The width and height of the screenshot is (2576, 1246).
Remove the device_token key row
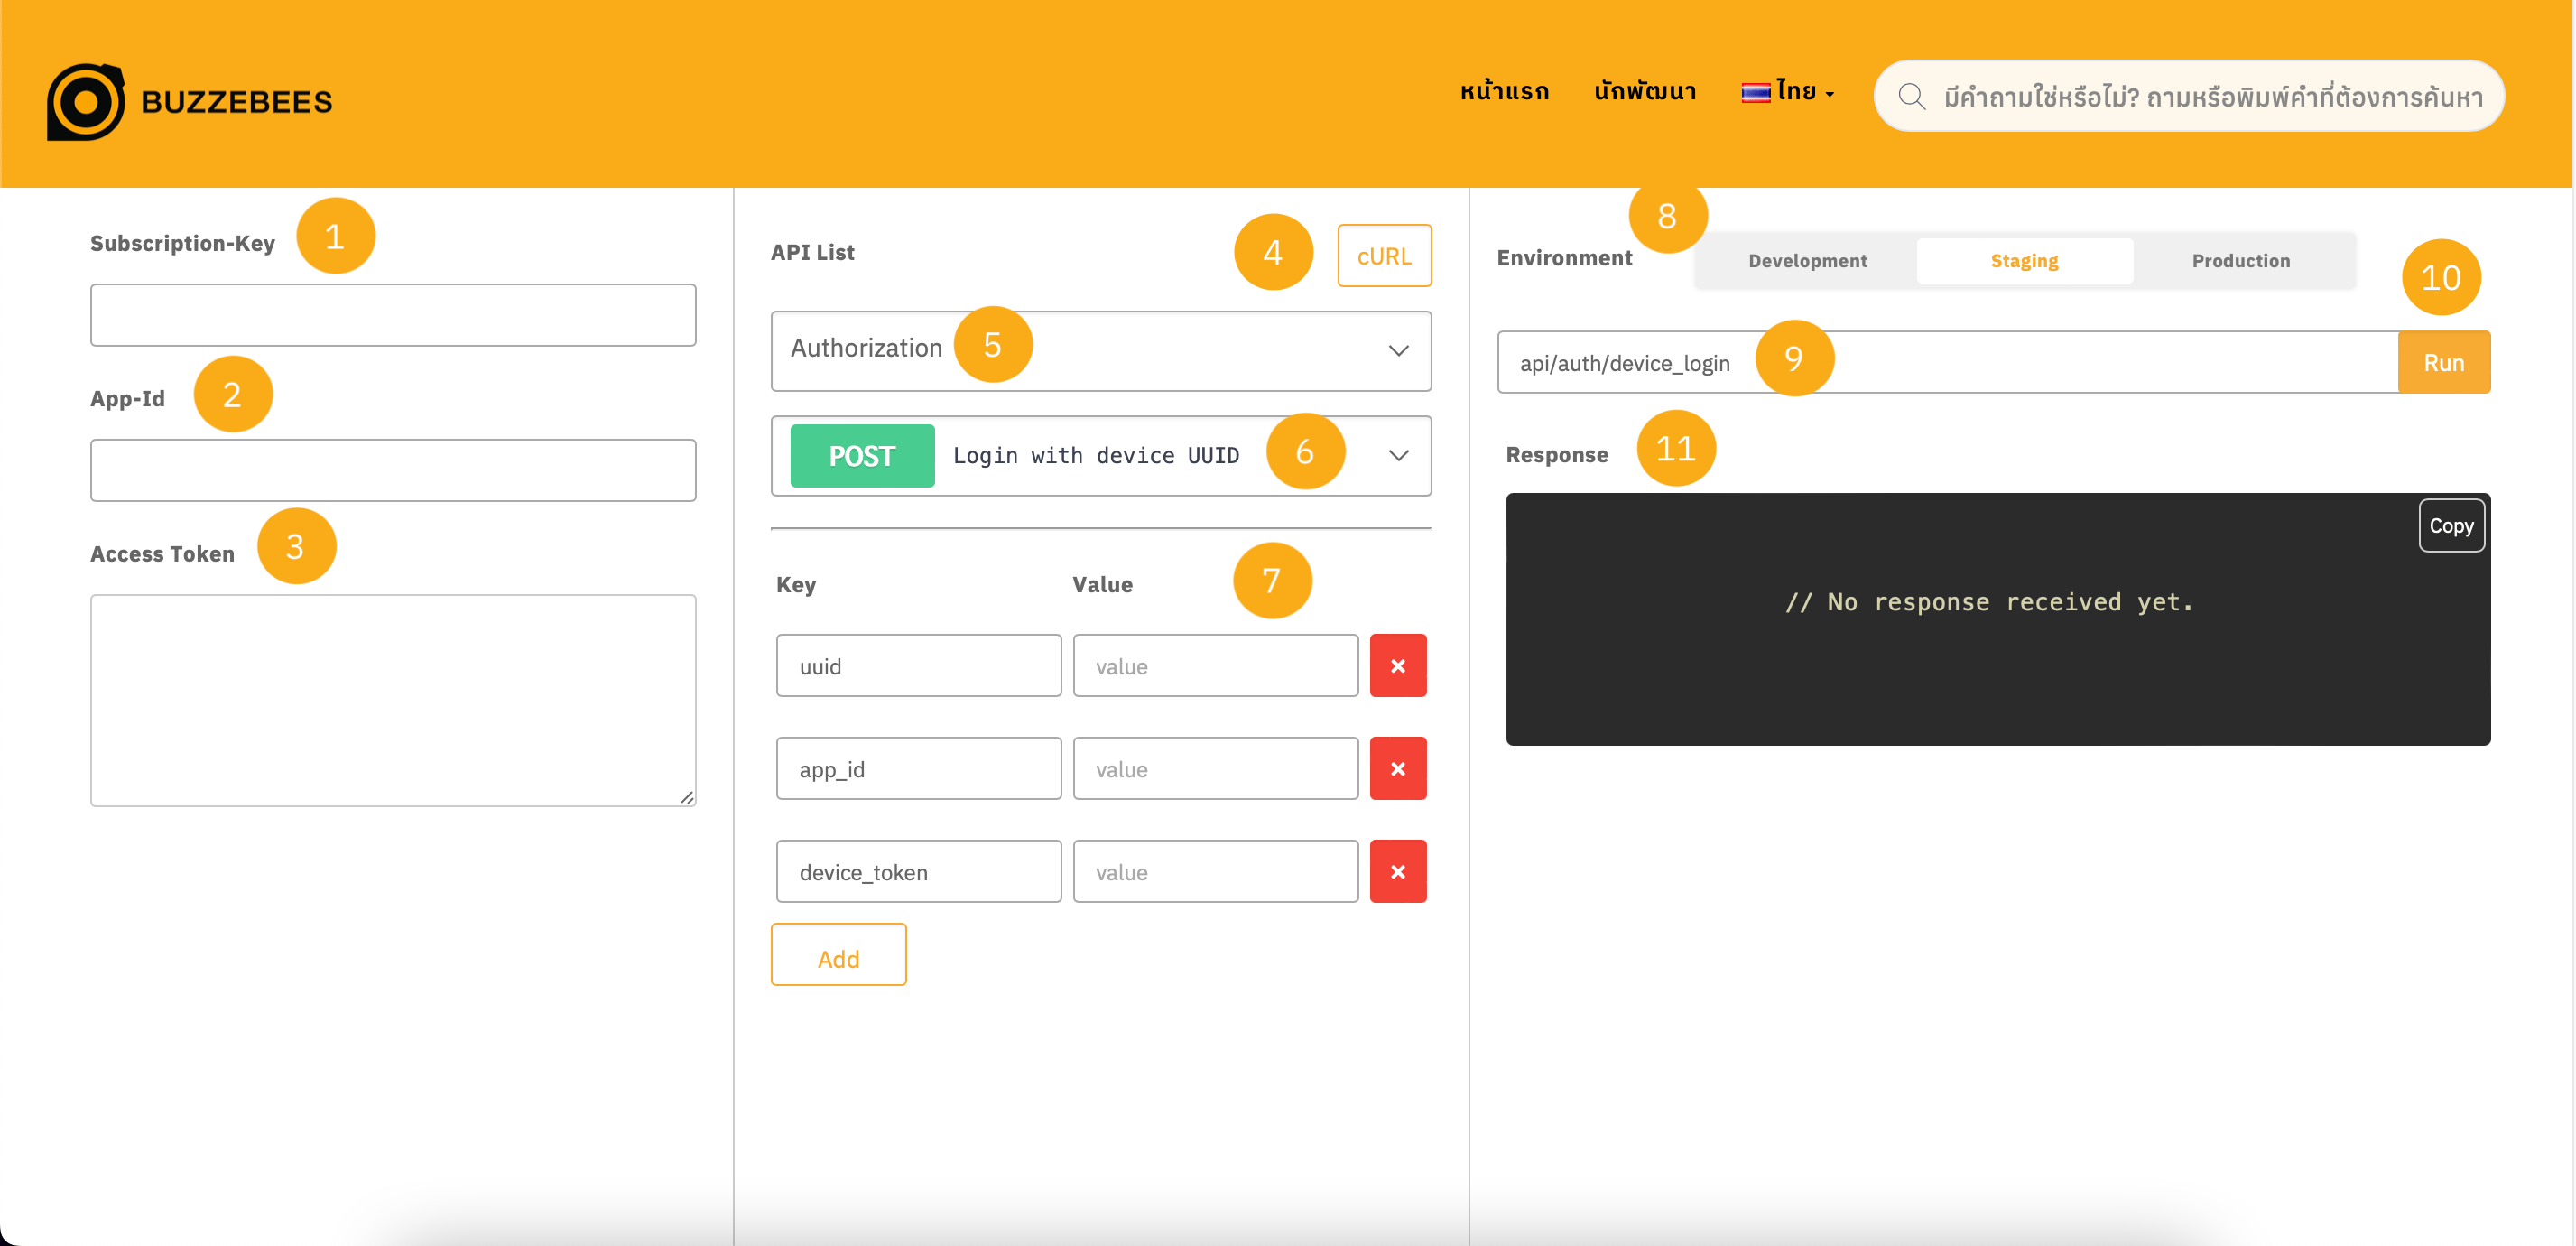point(1397,871)
